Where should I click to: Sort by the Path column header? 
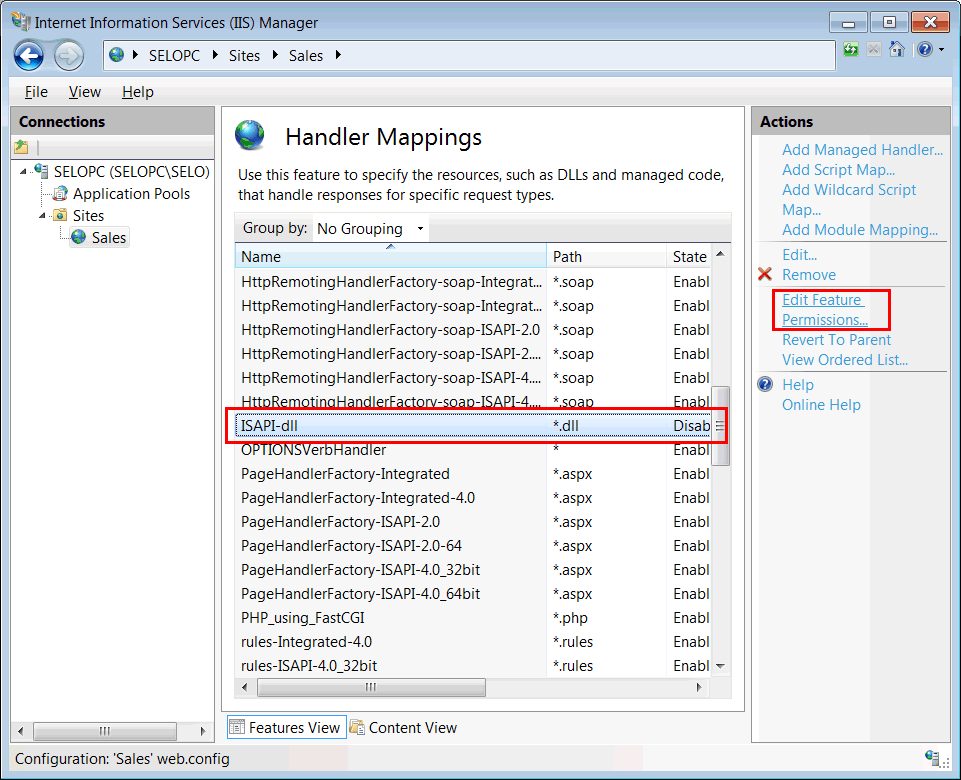(606, 256)
